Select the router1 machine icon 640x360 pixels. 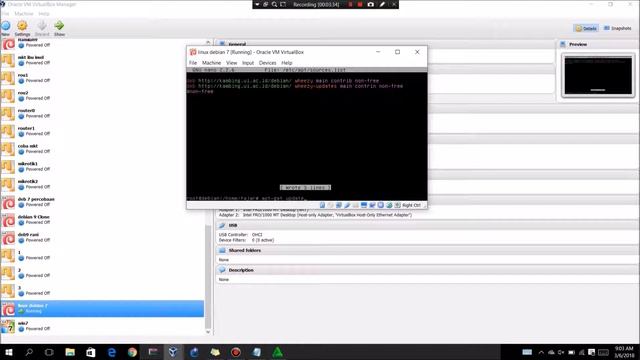tap(8, 131)
